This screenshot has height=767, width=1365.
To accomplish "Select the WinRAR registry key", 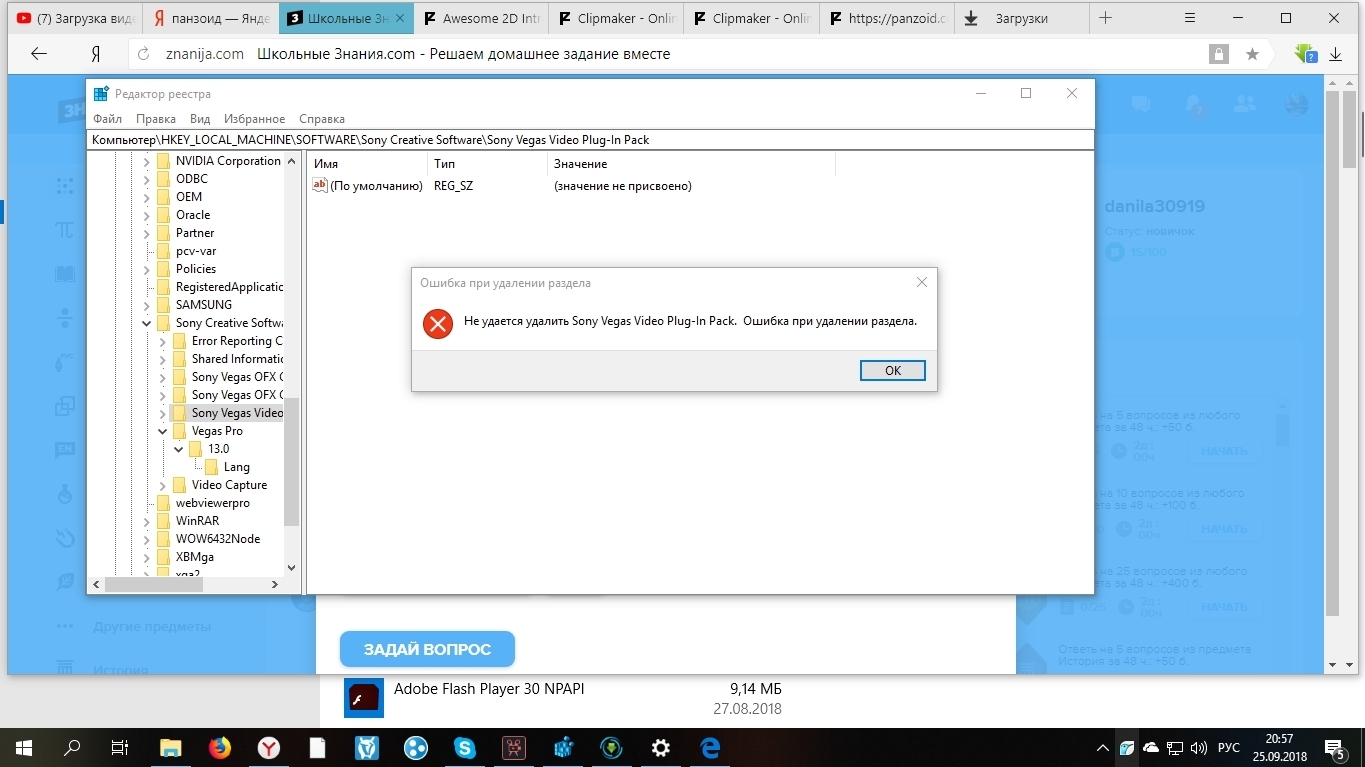I will point(197,521).
